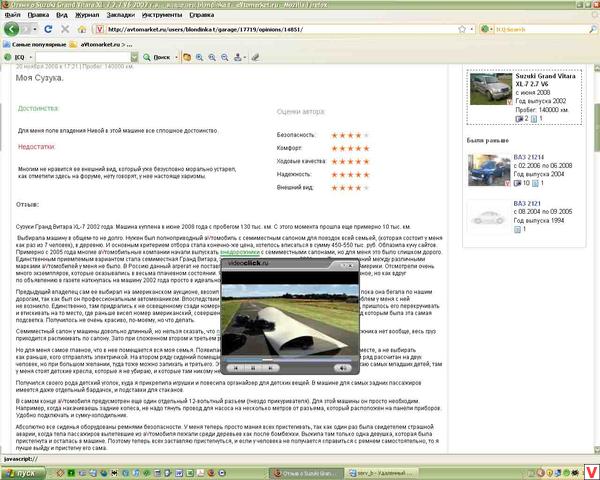
Task: Mute the videoclick player sound
Action: pos(342,368)
